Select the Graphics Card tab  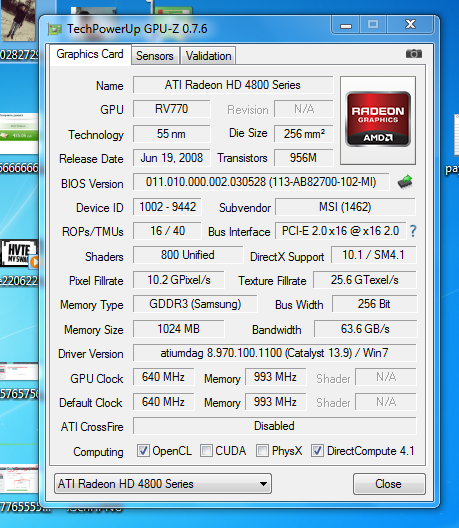tap(90, 54)
